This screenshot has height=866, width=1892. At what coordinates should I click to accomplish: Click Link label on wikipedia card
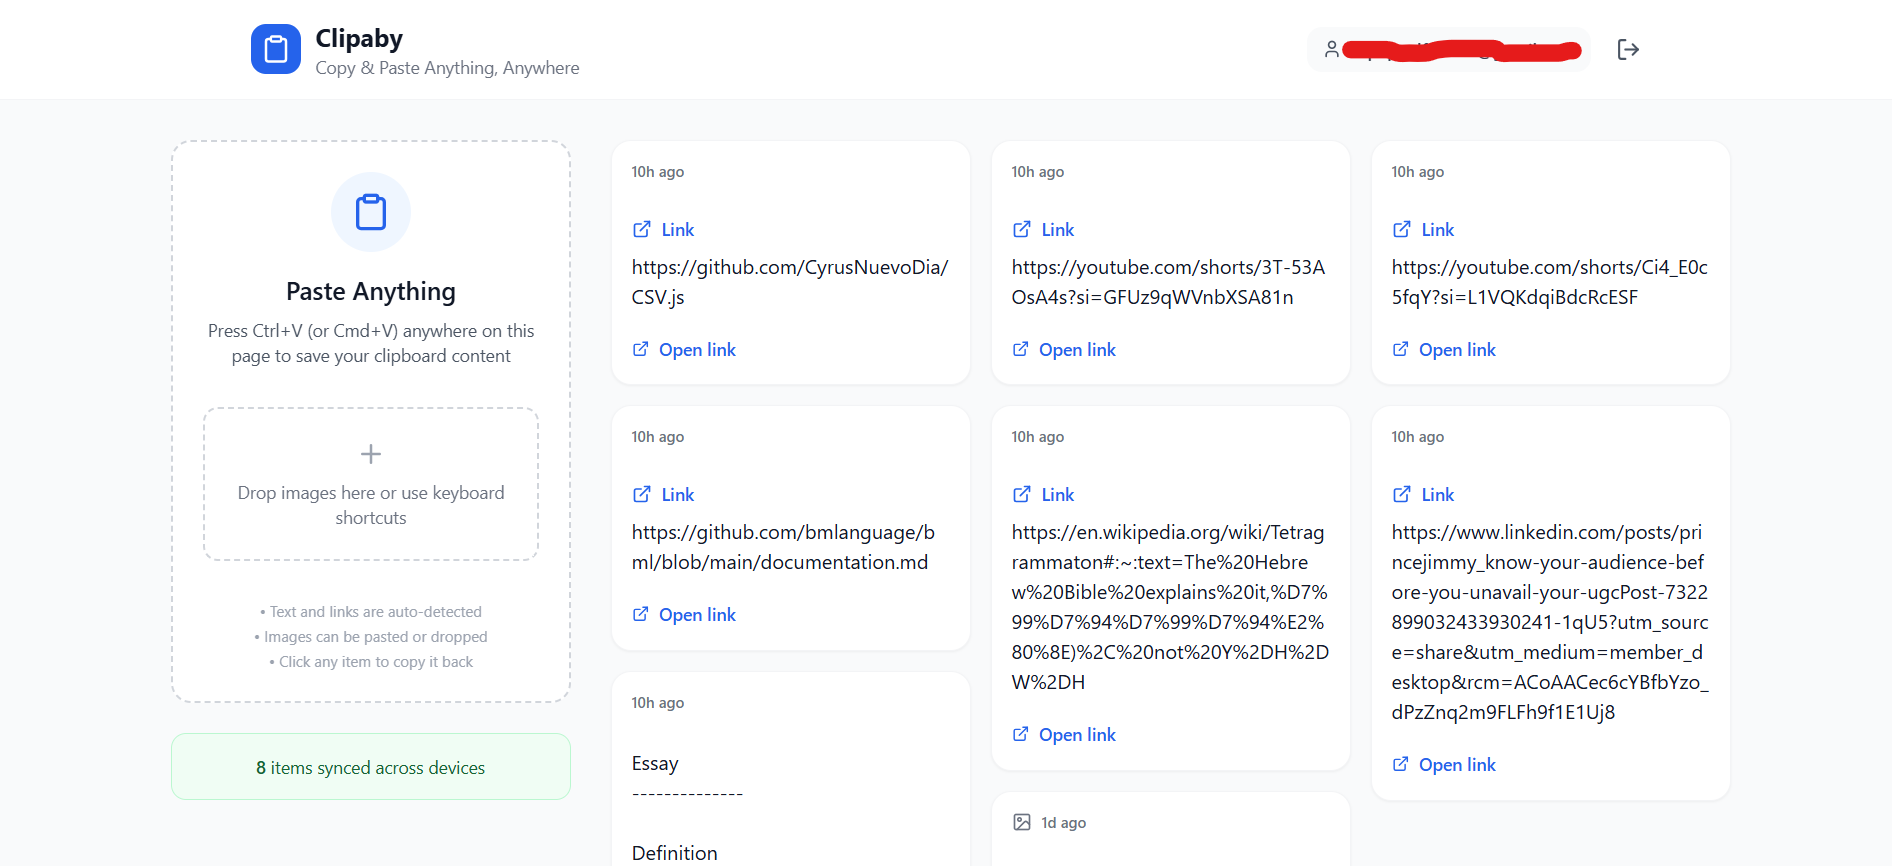coord(1058,494)
